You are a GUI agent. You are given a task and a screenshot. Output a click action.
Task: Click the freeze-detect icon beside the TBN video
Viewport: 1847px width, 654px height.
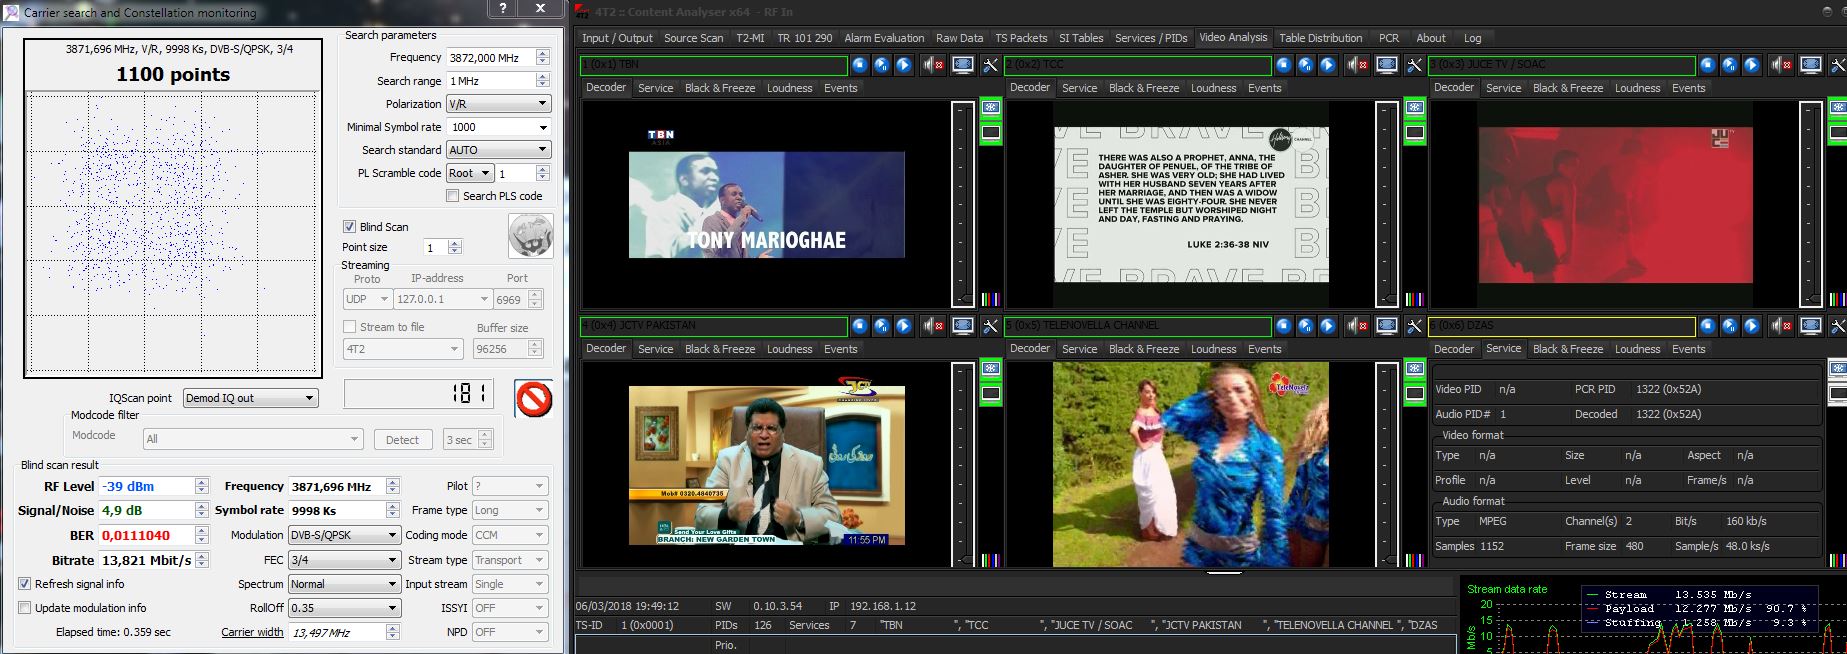[x=991, y=108]
